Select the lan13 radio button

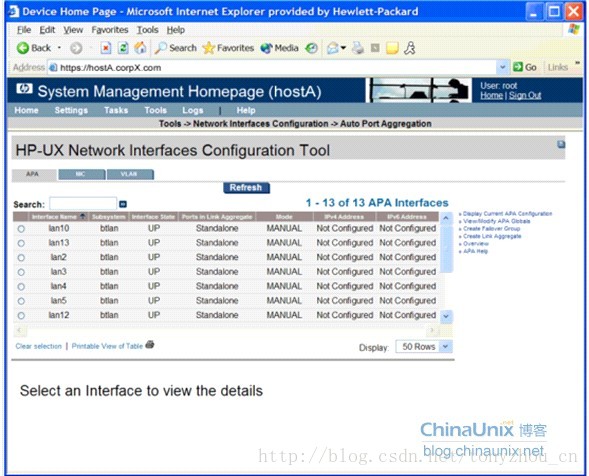(21, 243)
